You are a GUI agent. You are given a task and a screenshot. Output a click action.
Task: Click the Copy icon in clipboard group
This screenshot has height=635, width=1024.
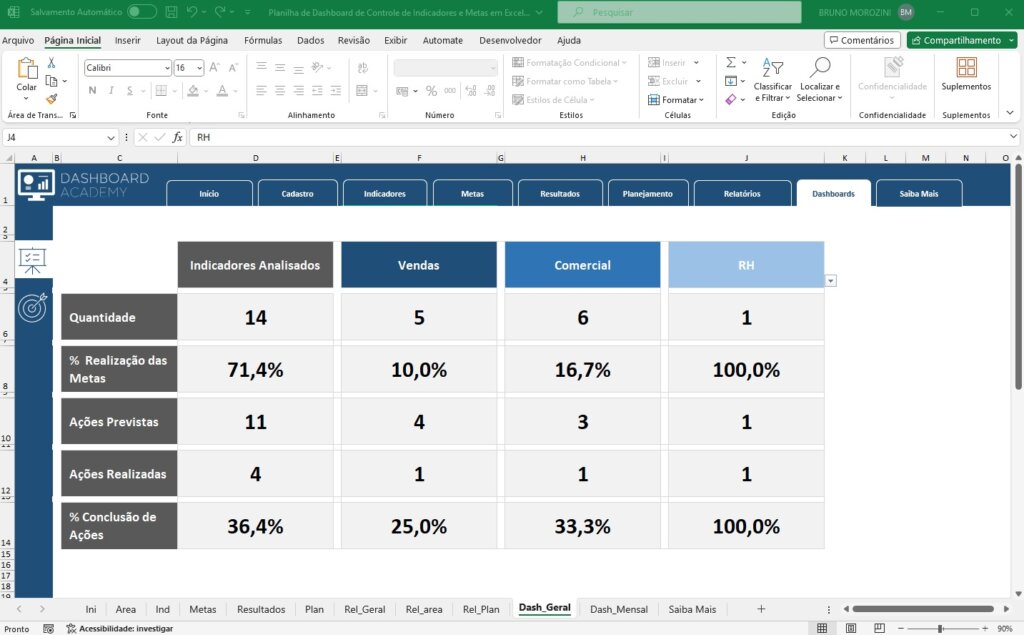coord(52,81)
